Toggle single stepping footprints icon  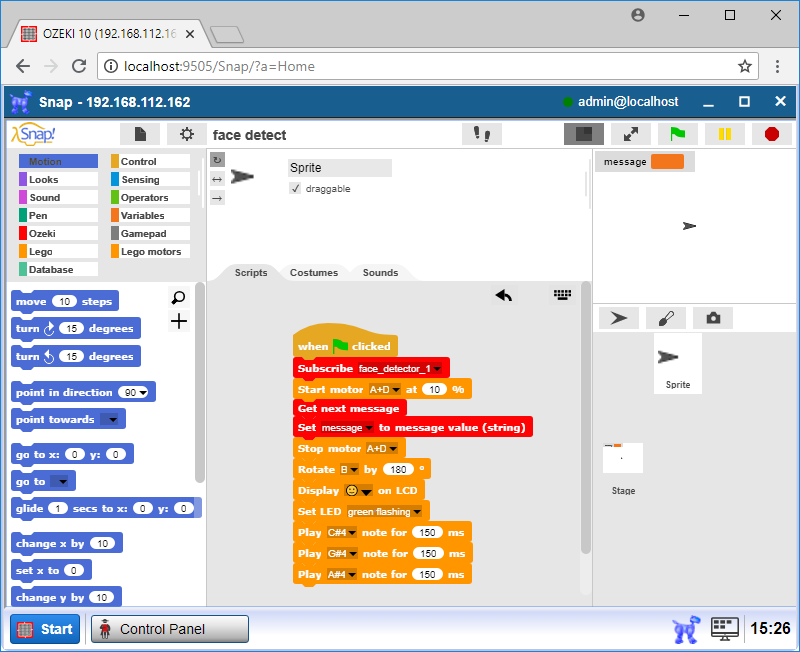click(482, 134)
